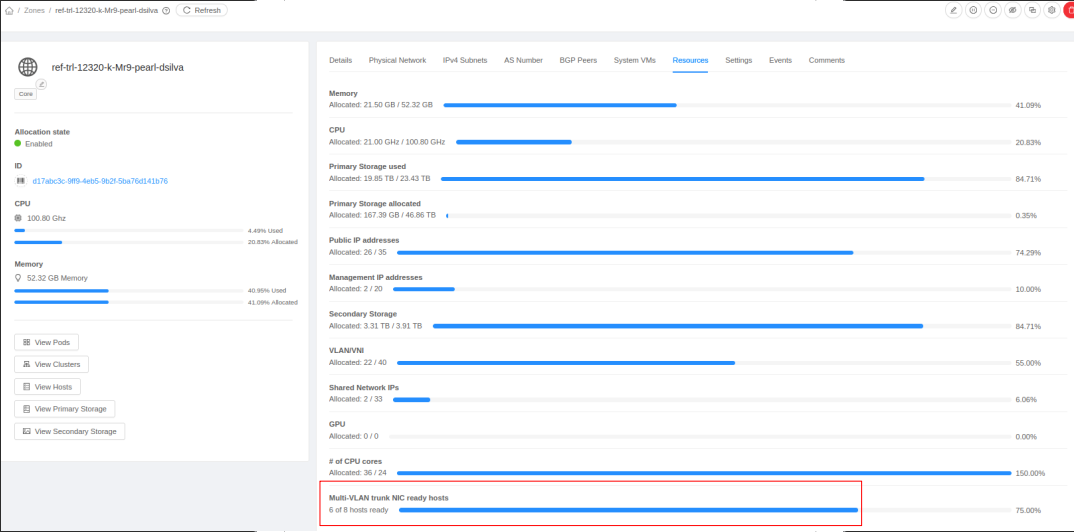Select the Resources tab

(690, 60)
